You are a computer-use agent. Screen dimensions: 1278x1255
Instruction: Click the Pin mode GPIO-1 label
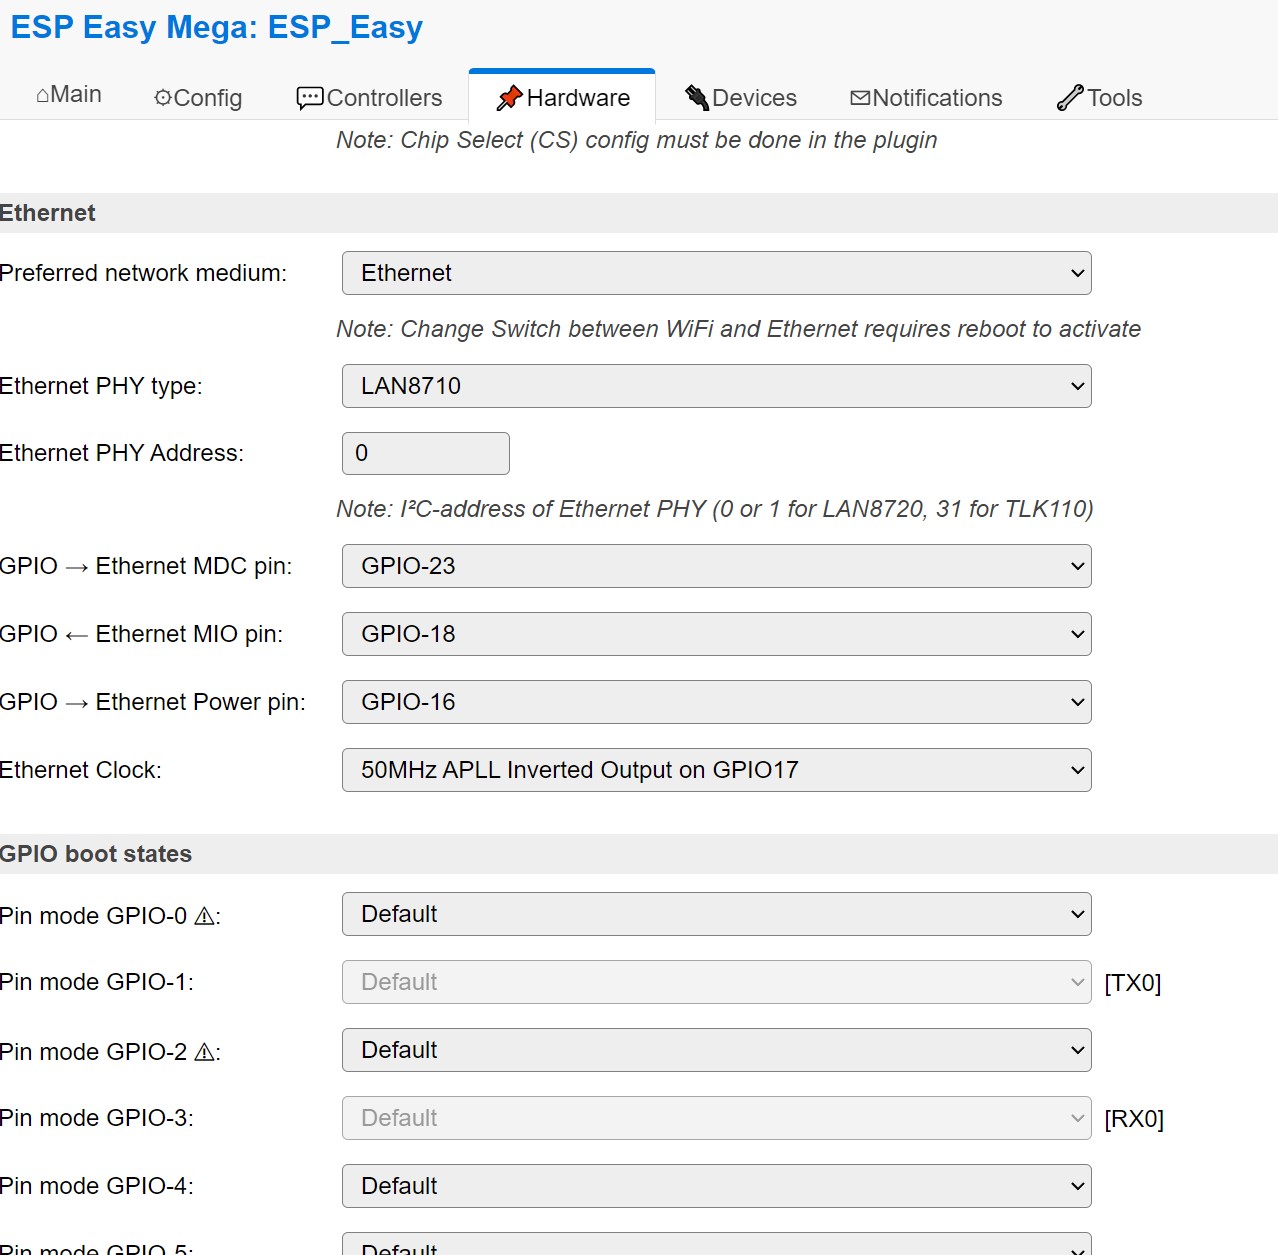point(97,982)
